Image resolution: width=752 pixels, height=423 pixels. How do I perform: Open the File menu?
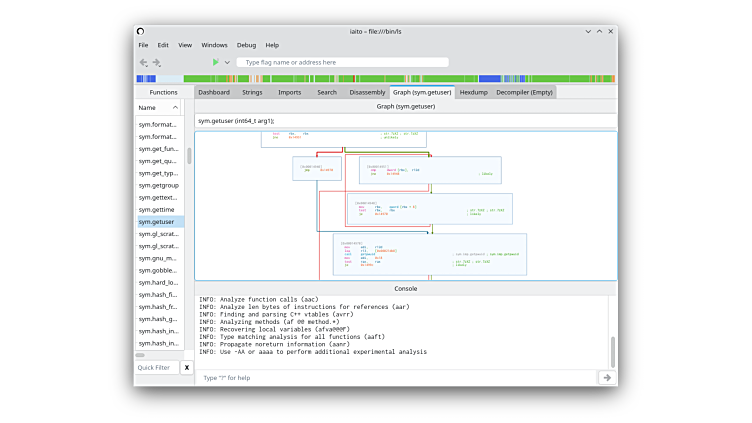tap(143, 45)
